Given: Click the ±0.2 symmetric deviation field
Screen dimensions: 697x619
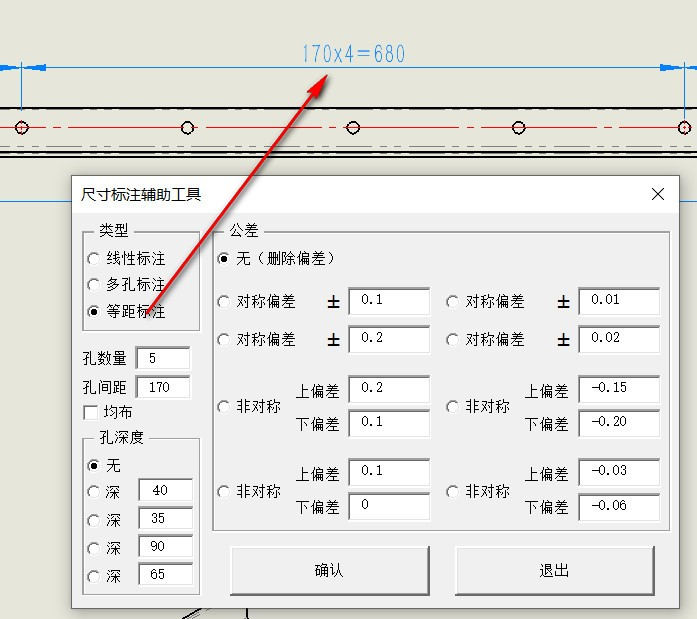Looking at the screenshot, I should 389,339.
